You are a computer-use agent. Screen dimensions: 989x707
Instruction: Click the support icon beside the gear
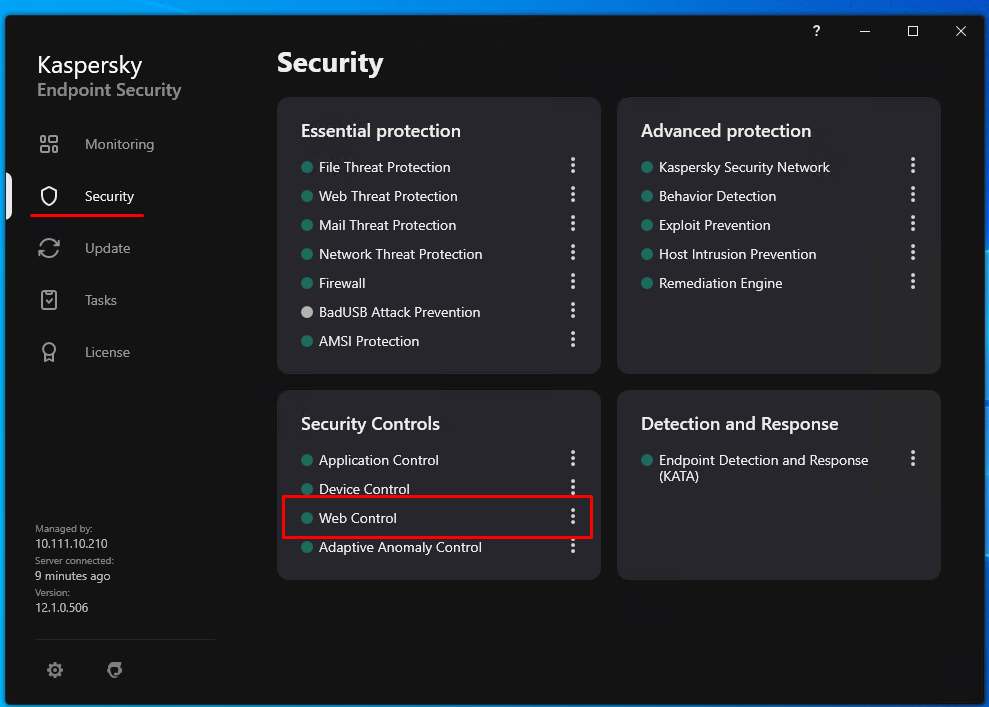point(115,670)
